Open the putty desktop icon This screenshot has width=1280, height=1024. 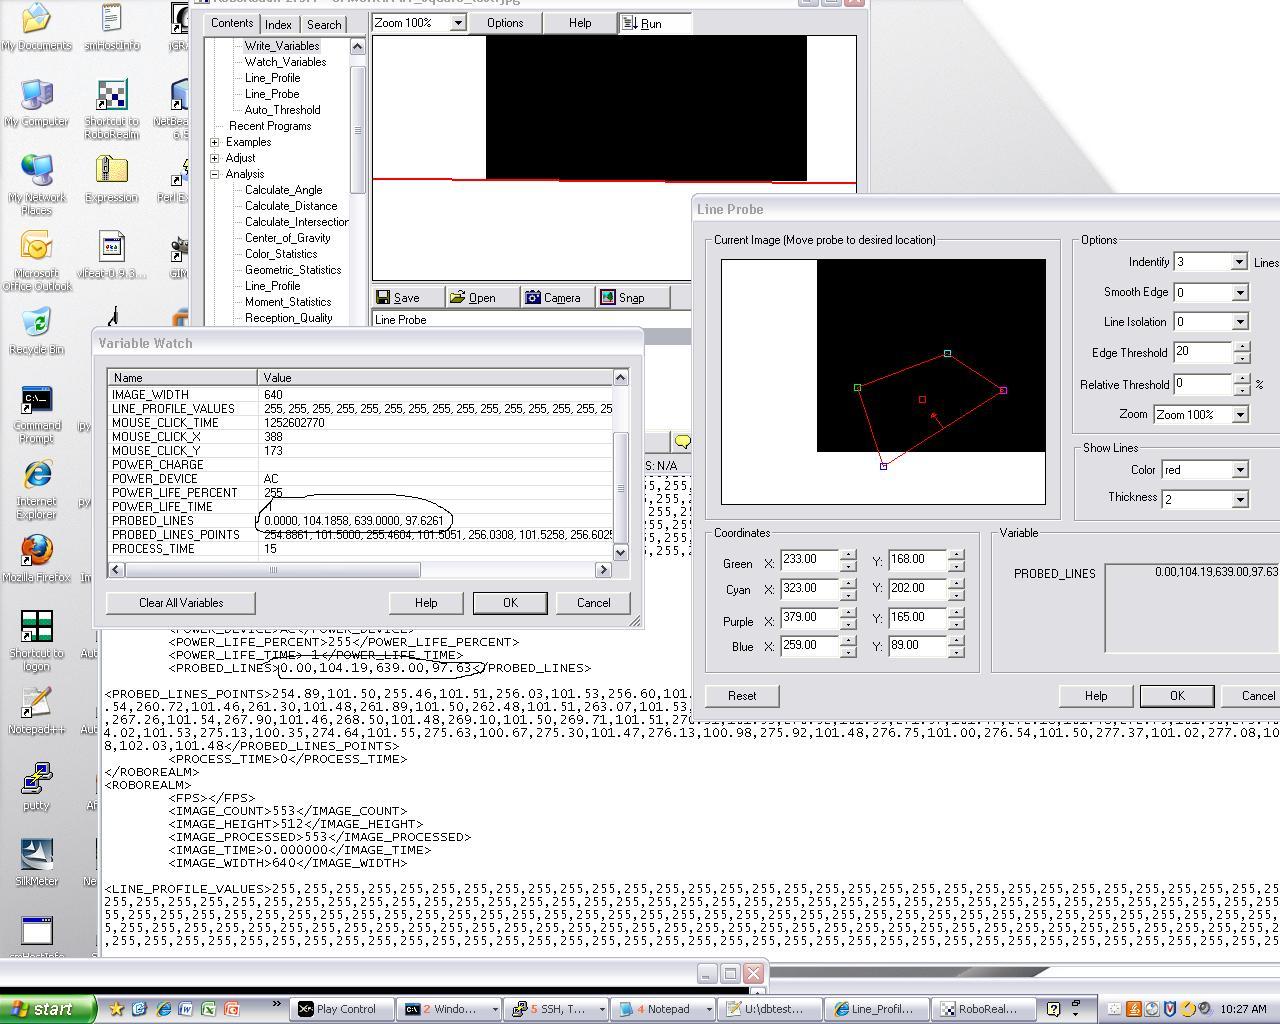click(36, 785)
